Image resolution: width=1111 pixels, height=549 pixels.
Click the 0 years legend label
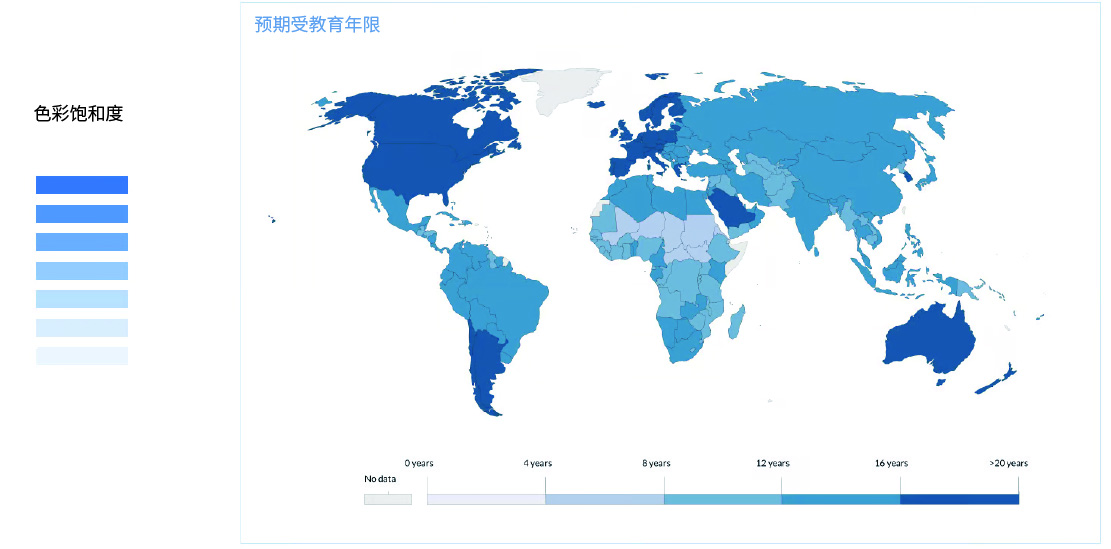pyautogui.click(x=419, y=463)
